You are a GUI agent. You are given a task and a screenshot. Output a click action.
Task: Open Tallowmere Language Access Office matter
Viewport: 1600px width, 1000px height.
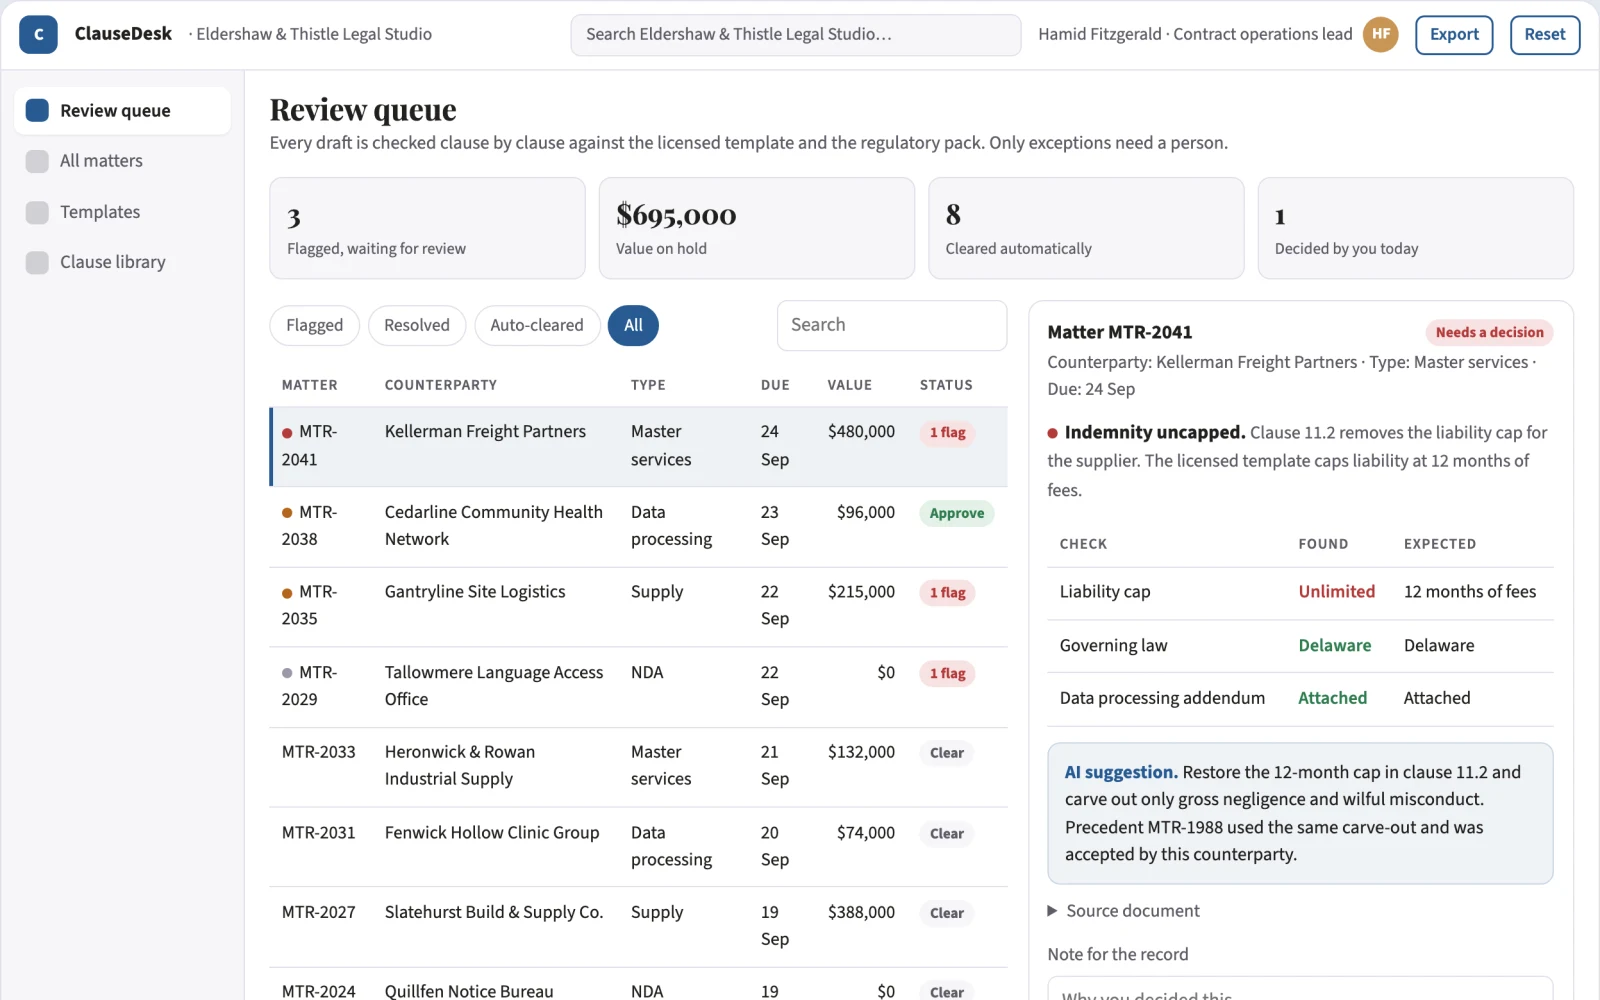coord(638,686)
